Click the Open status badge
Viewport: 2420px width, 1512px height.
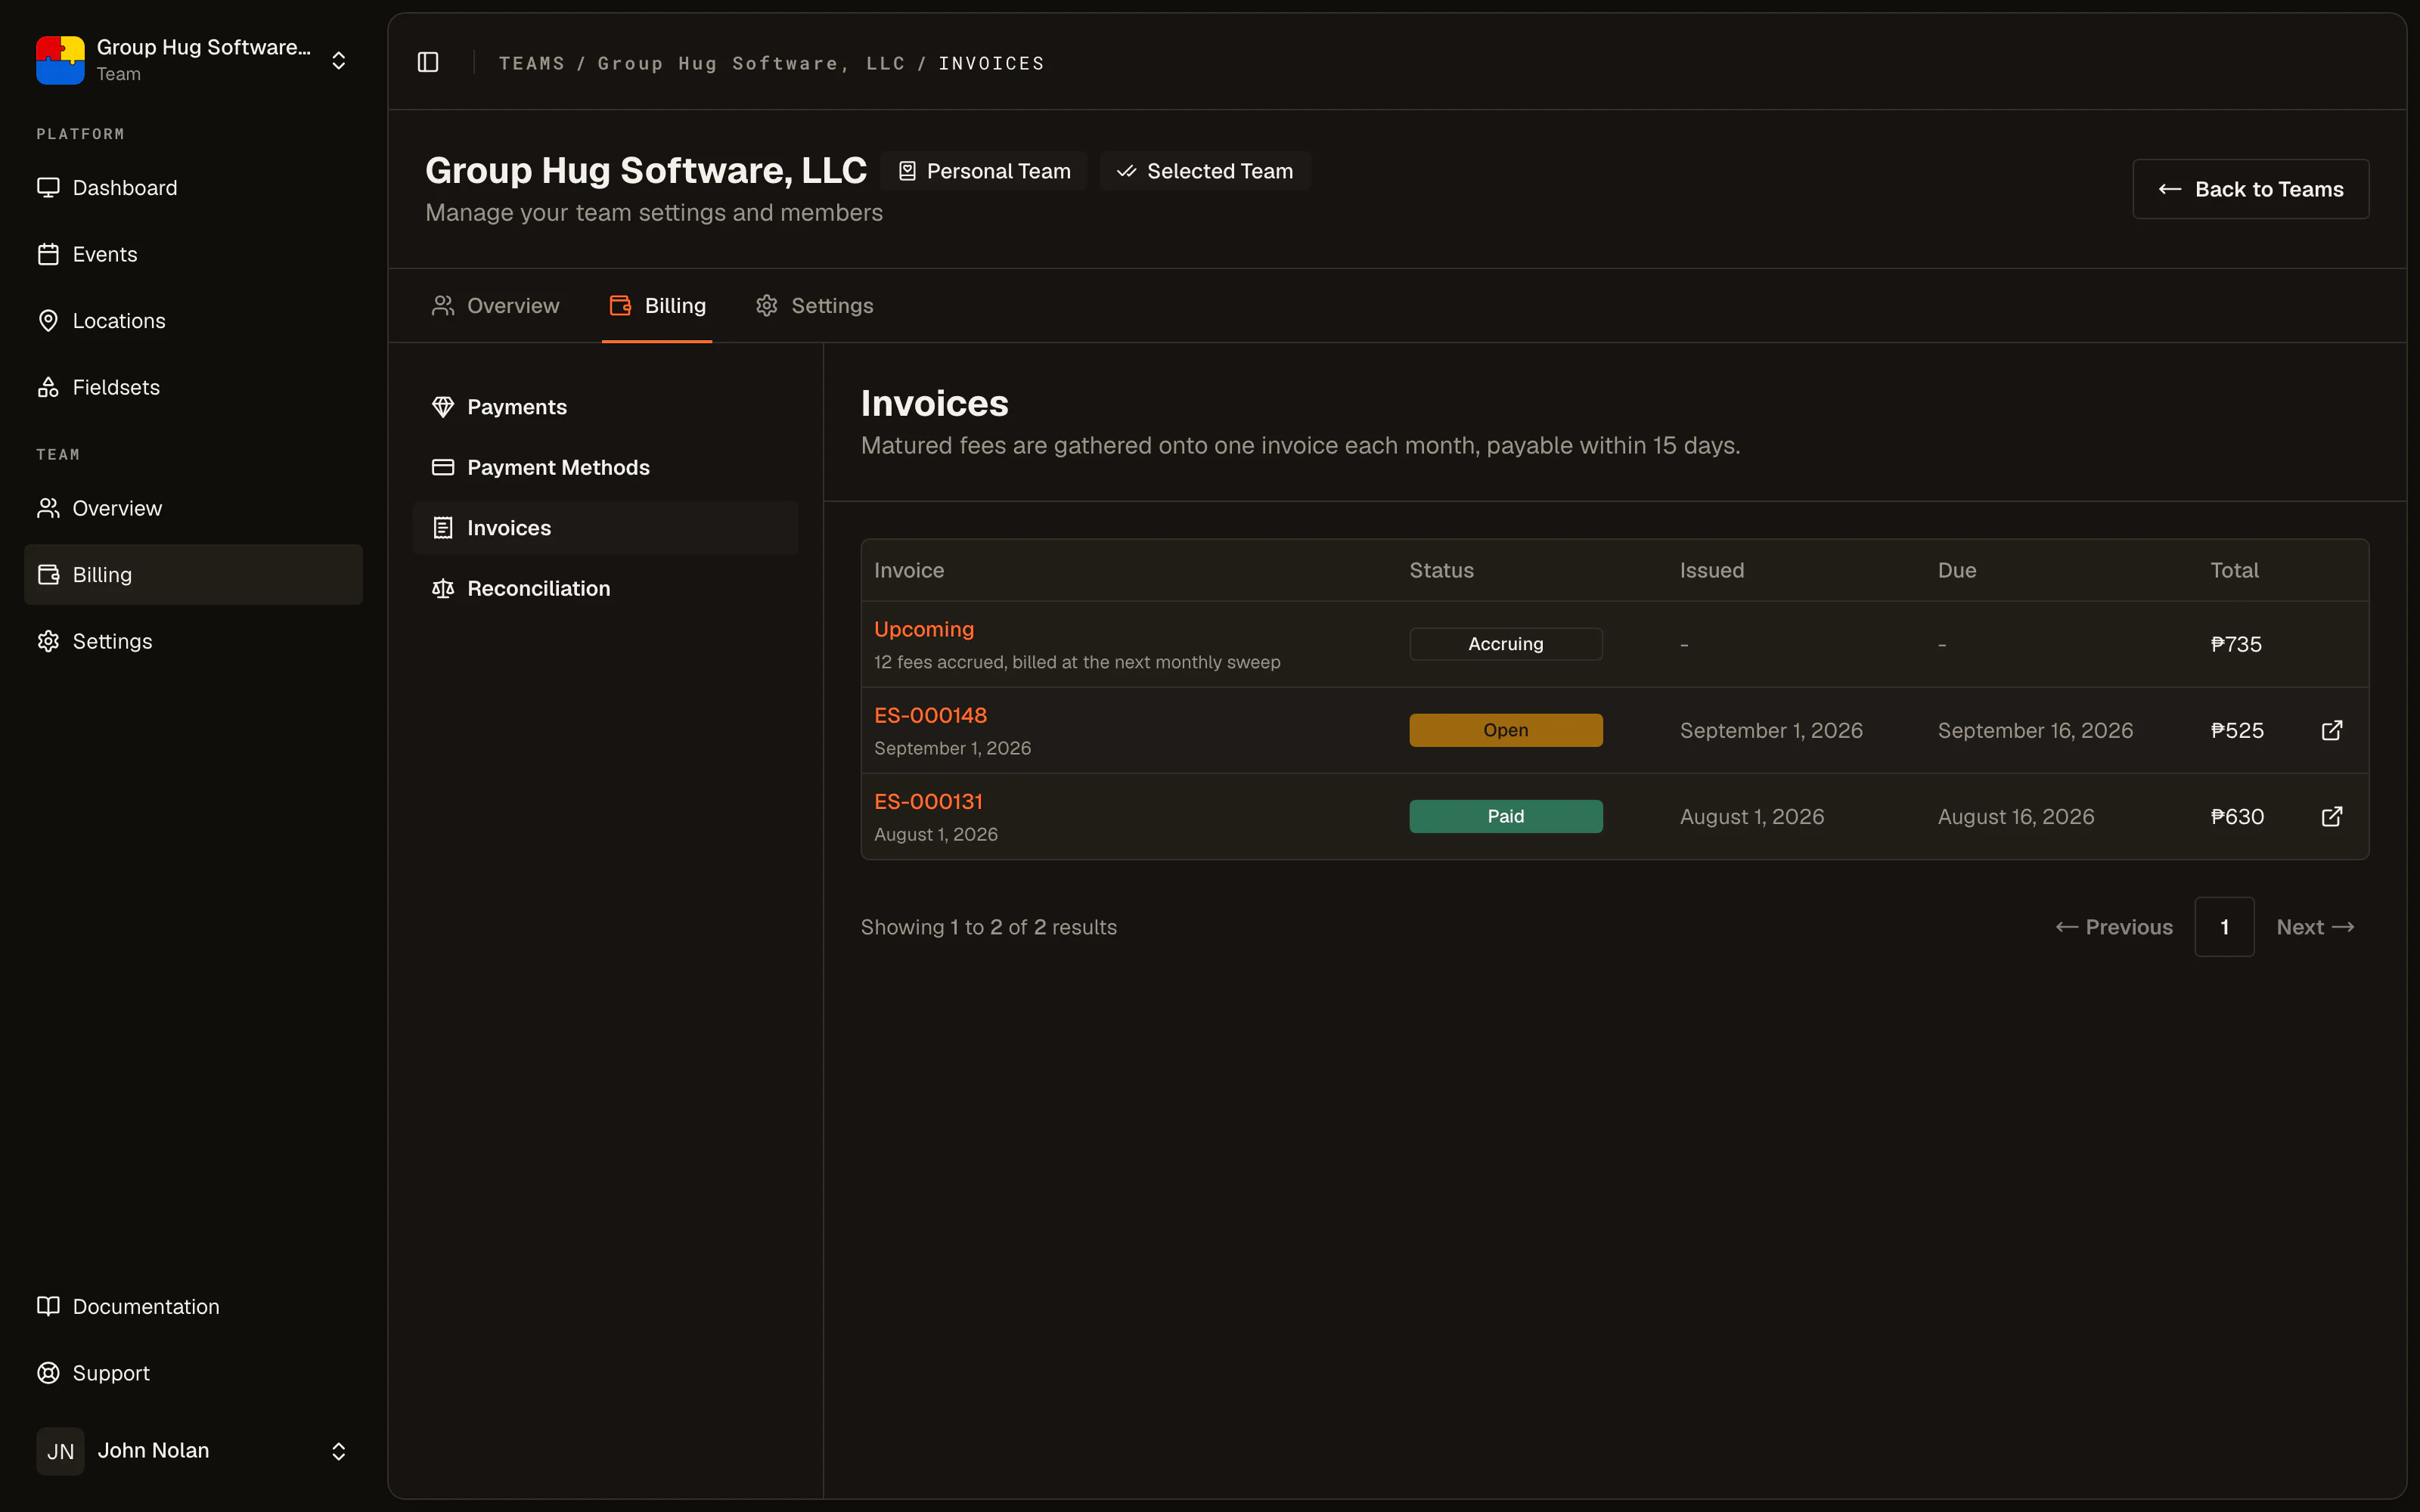[x=1506, y=730]
